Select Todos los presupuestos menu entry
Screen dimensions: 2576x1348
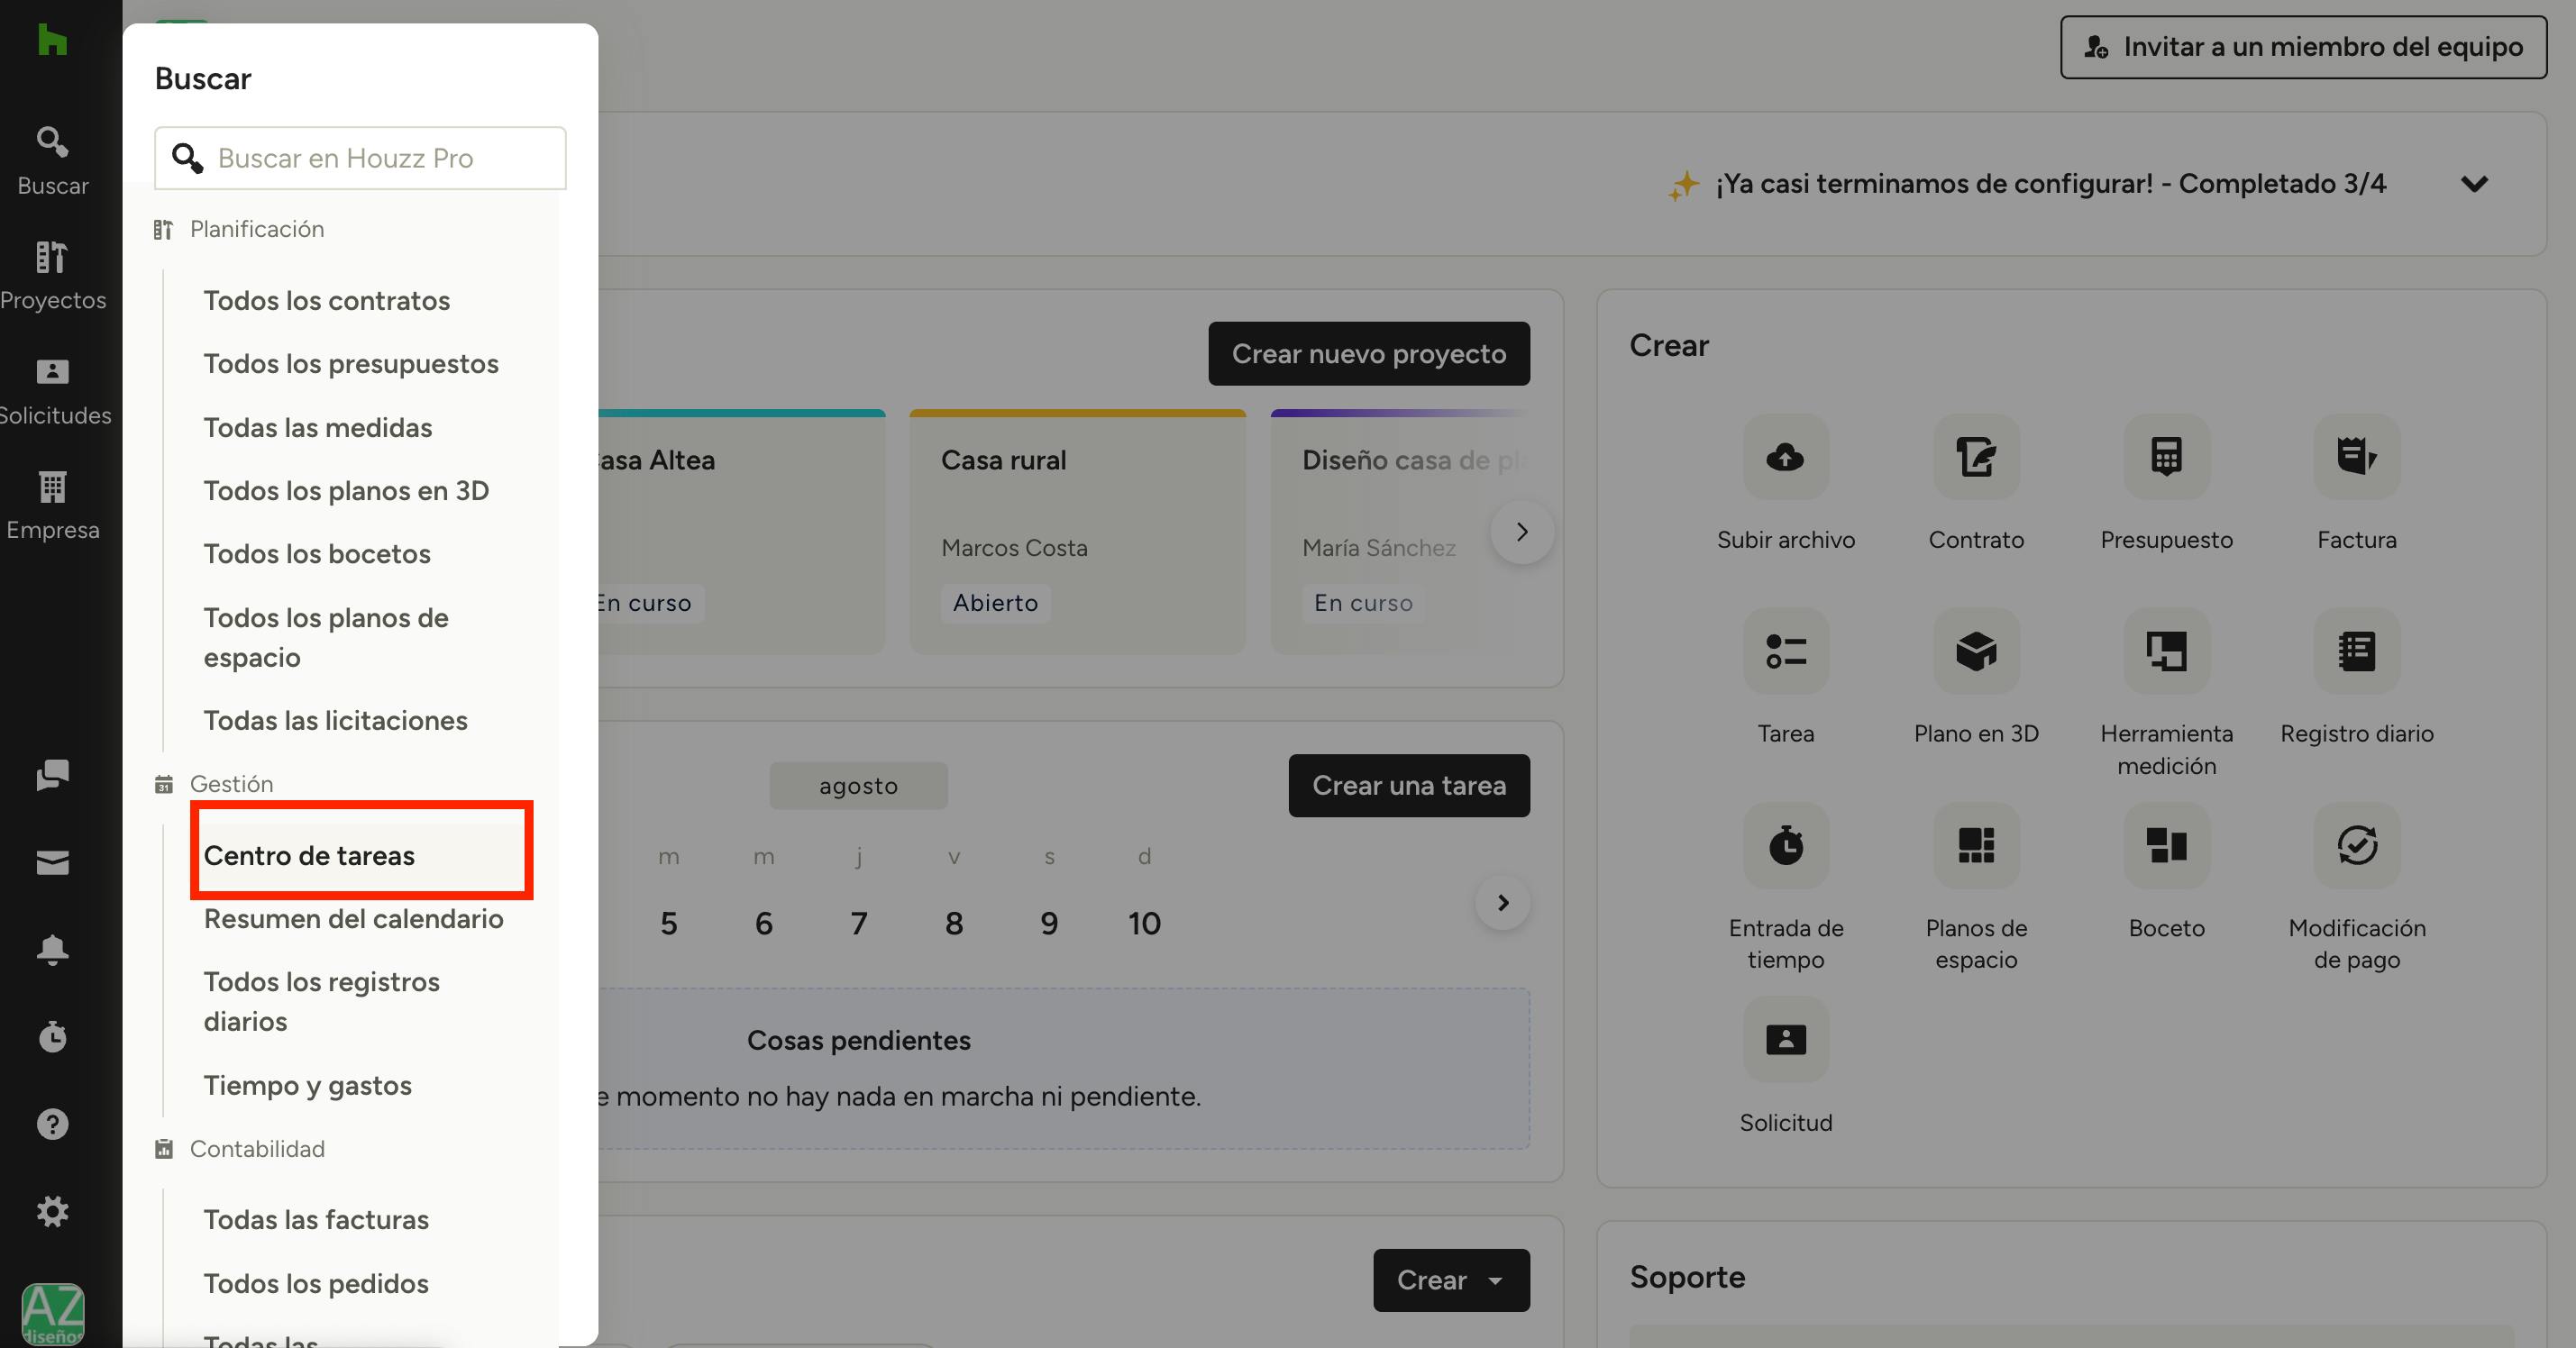(x=350, y=364)
